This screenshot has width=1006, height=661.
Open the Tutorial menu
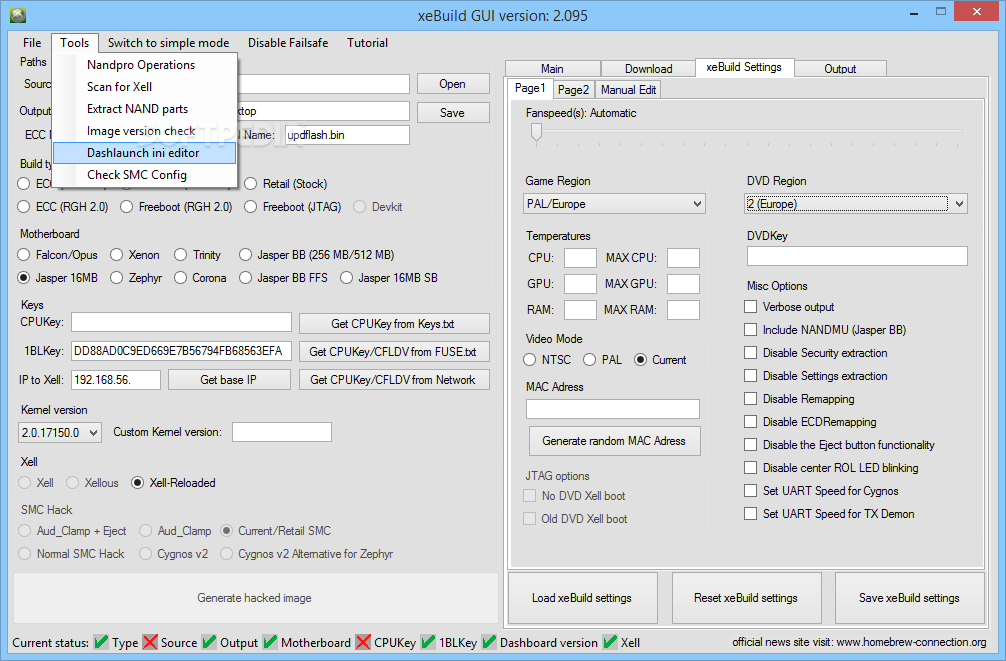coord(368,42)
